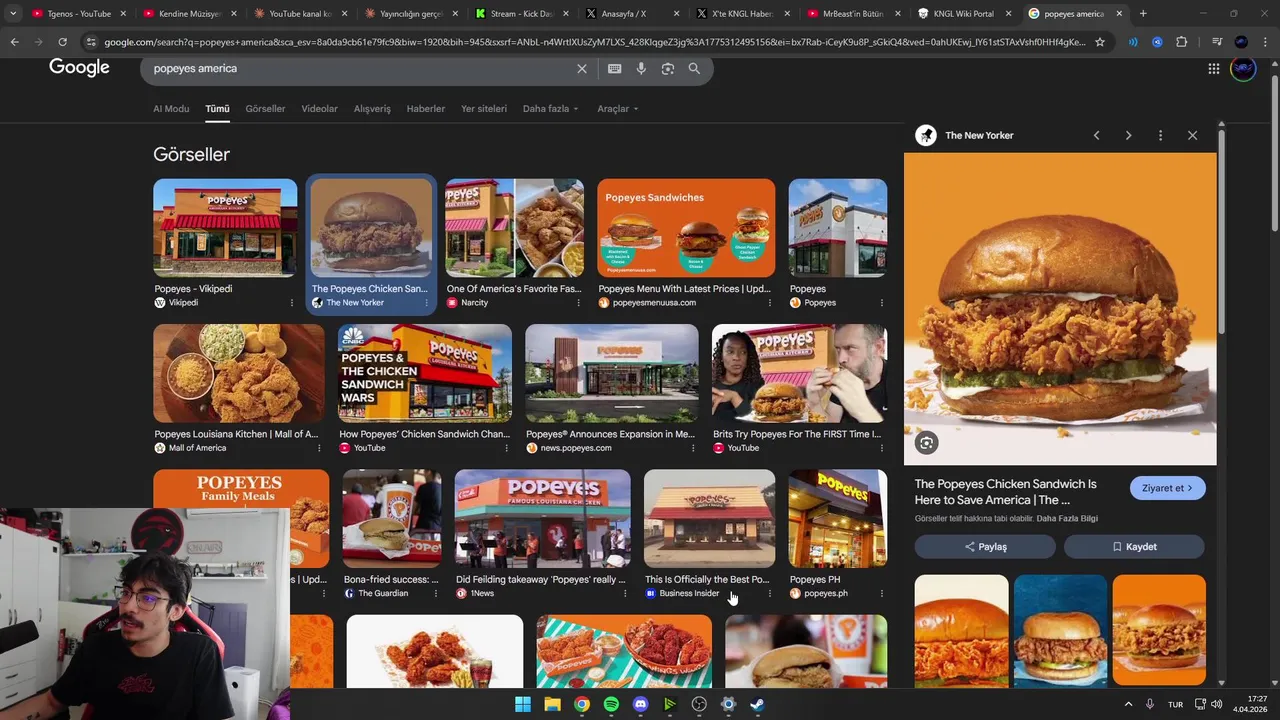Open the Business Insider Popeyes thumbnail
The image size is (1280, 720).
pyautogui.click(x=709, y=518)
